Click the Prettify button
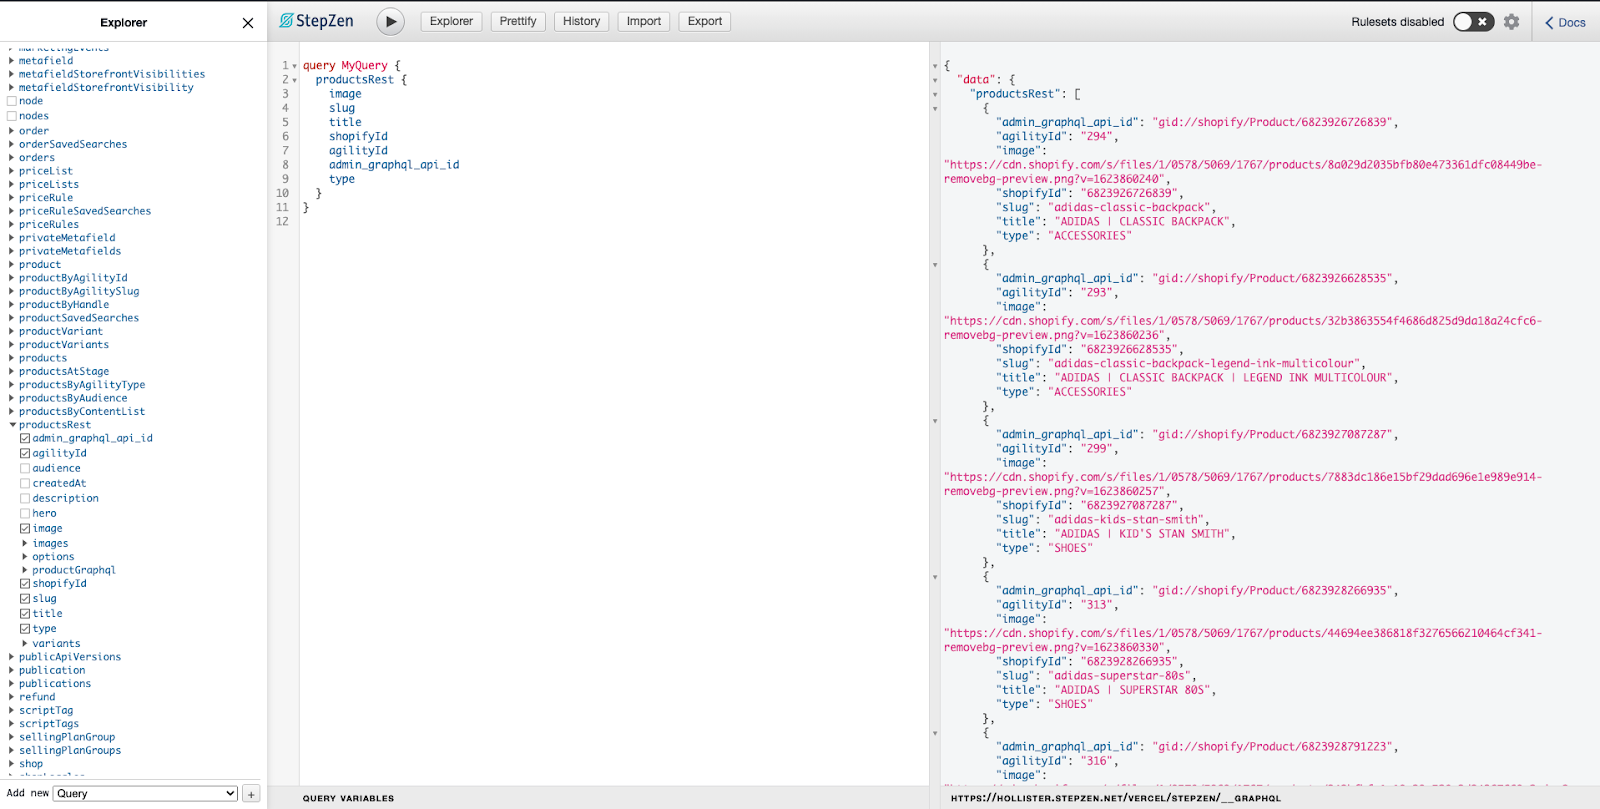Screen dimensions: 1600x809 point(518,21)
